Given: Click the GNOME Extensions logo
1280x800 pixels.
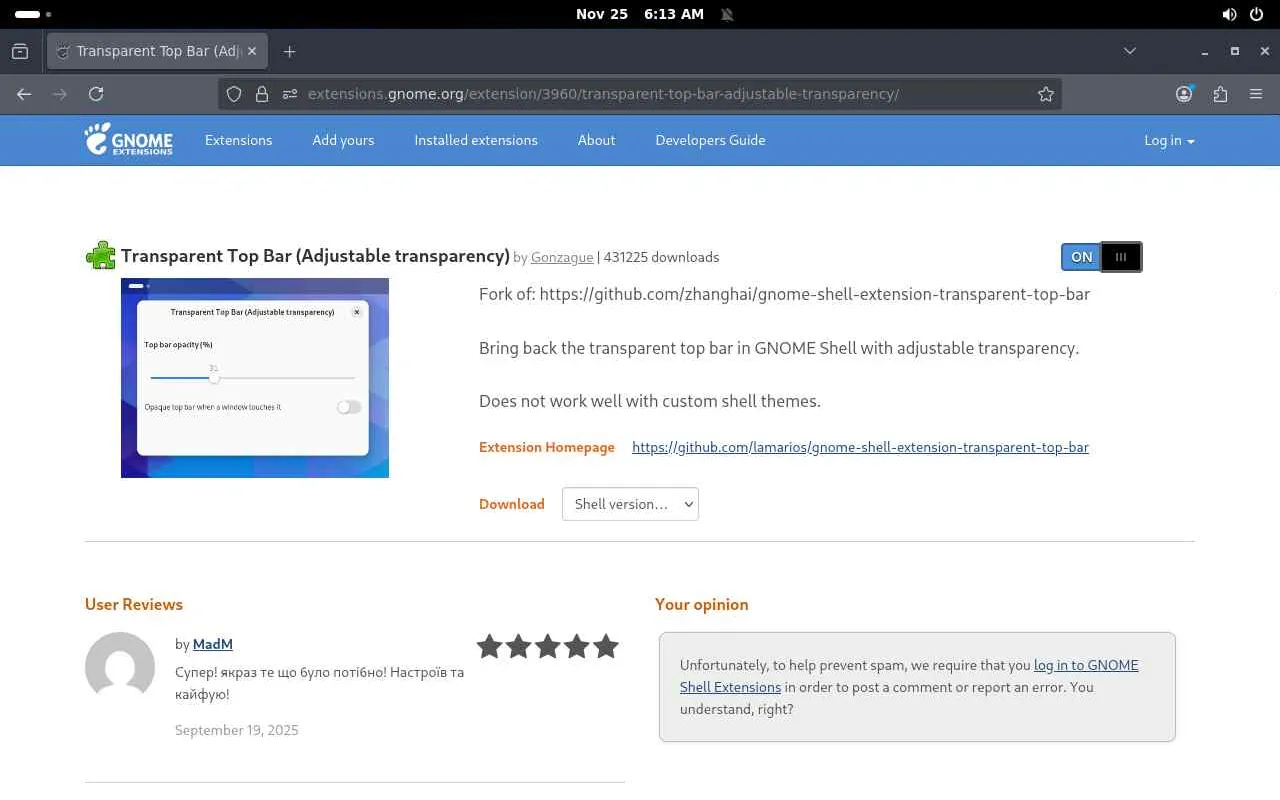Looking at the screenshot, I should (x=129, y=140).
